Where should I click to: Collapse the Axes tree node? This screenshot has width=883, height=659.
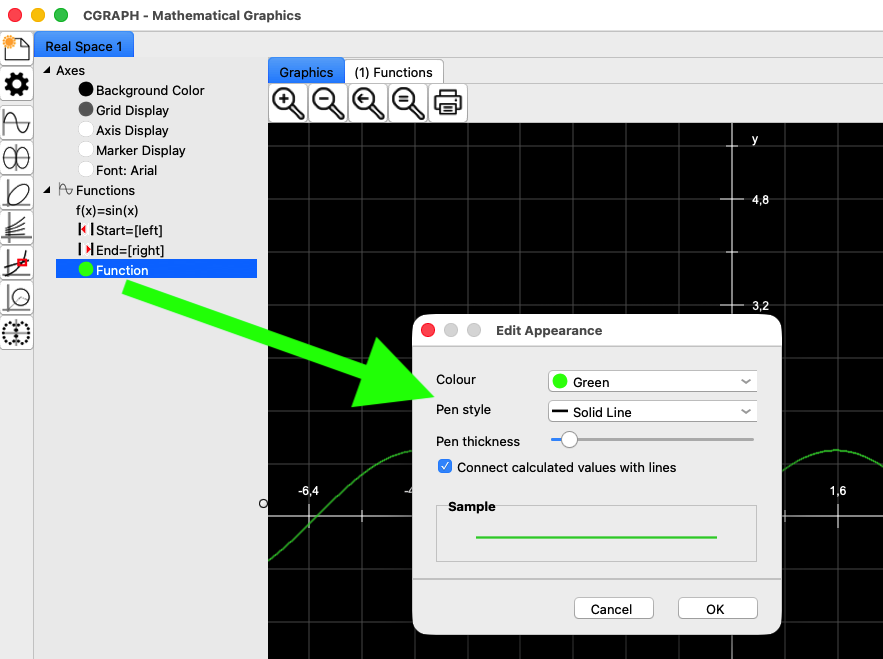pyautogui.click(x=46, y=70)
